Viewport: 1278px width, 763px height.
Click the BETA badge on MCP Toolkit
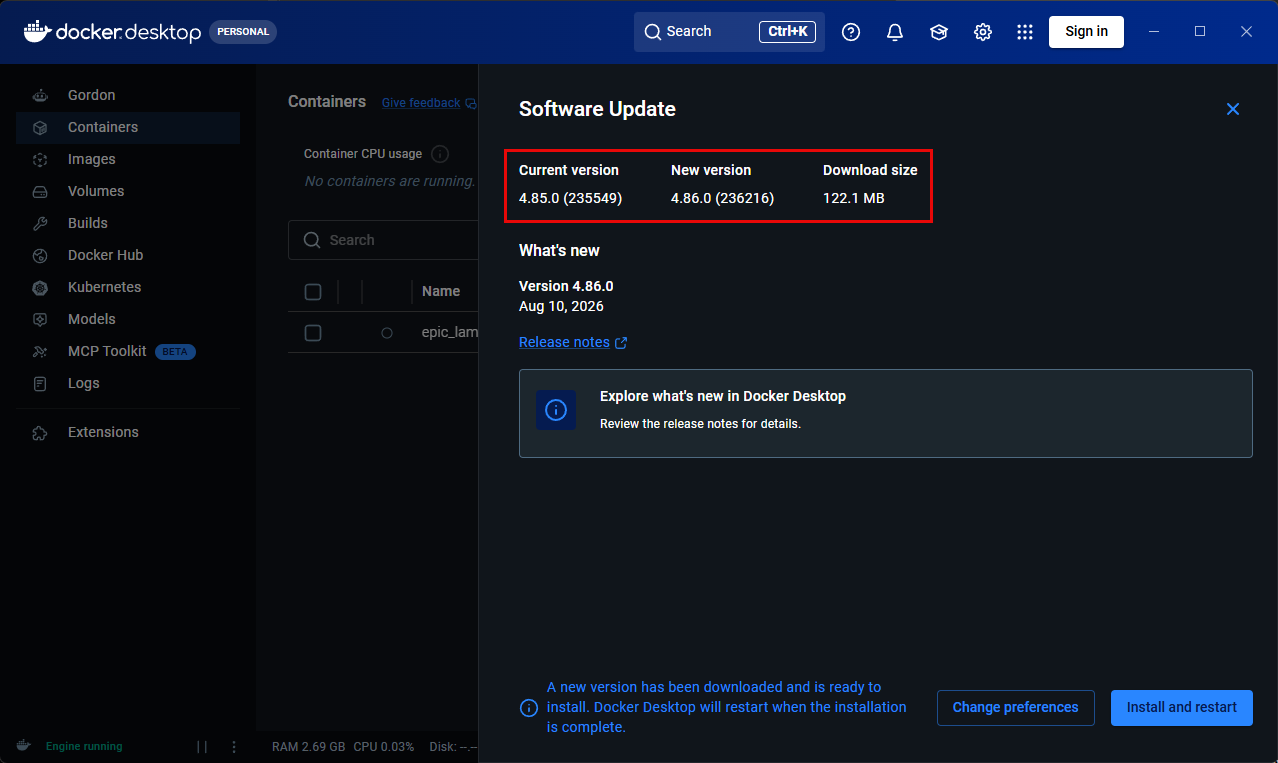175,352
